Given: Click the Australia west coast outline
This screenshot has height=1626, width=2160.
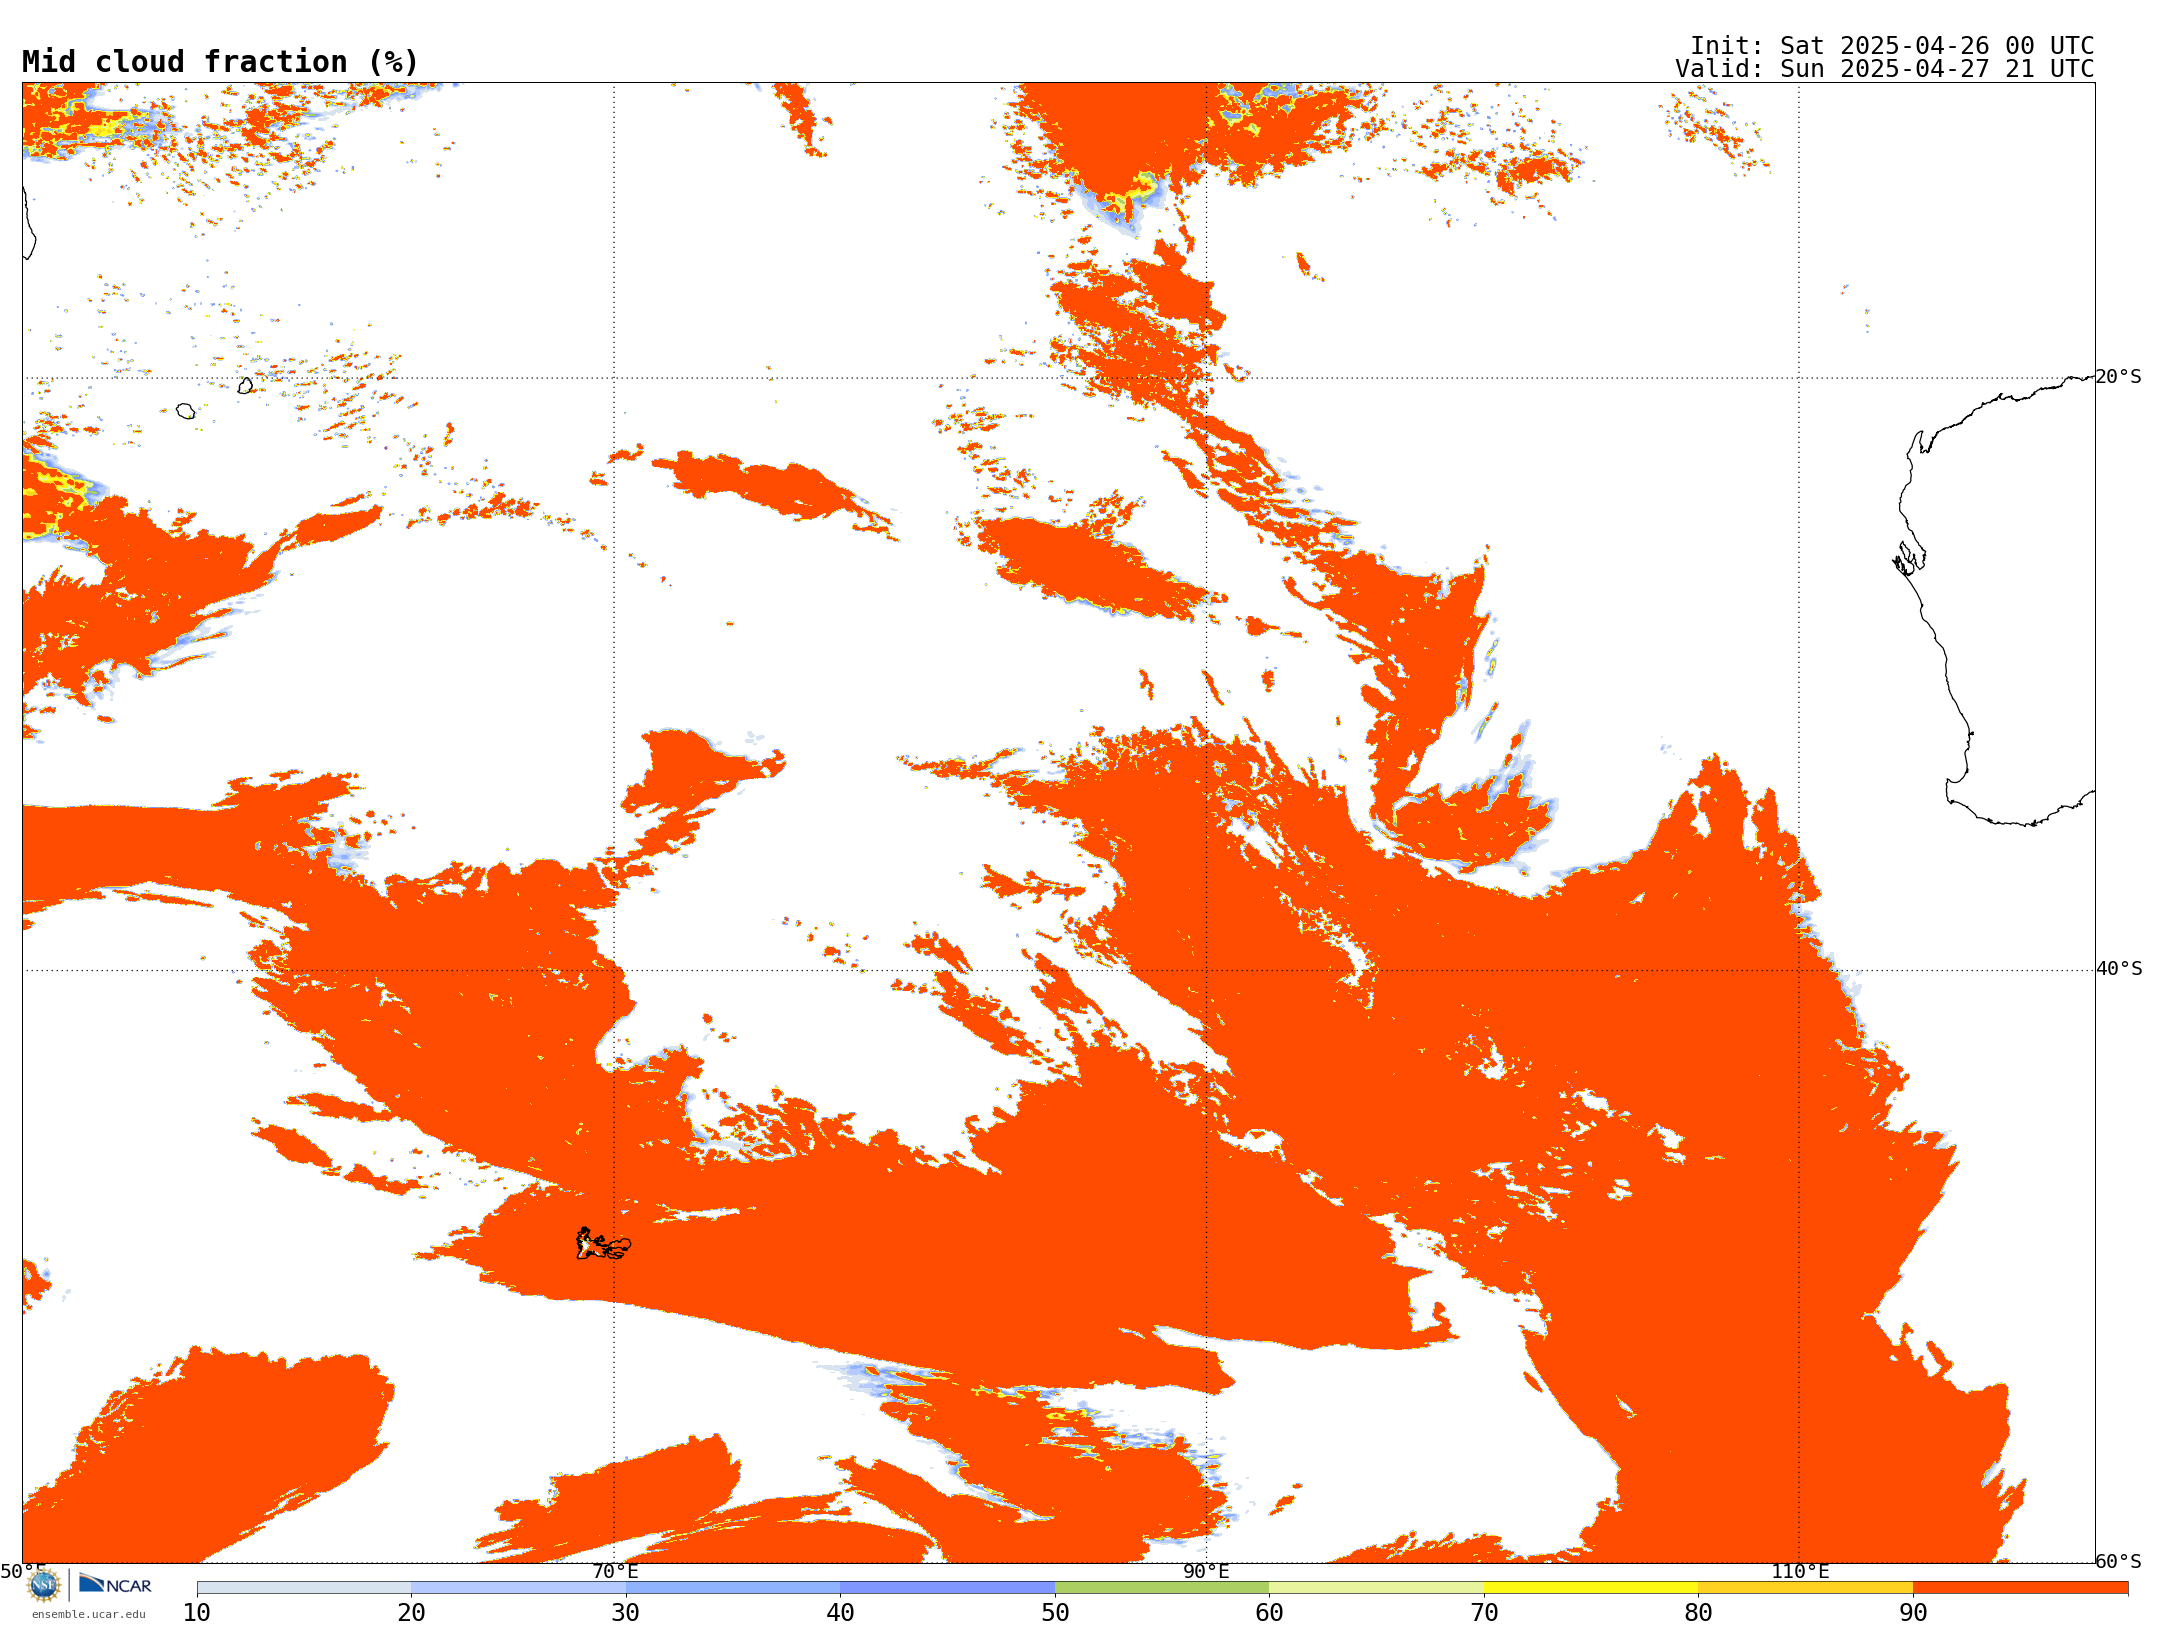Looking at the screenshot, I should pos(1995,600).
